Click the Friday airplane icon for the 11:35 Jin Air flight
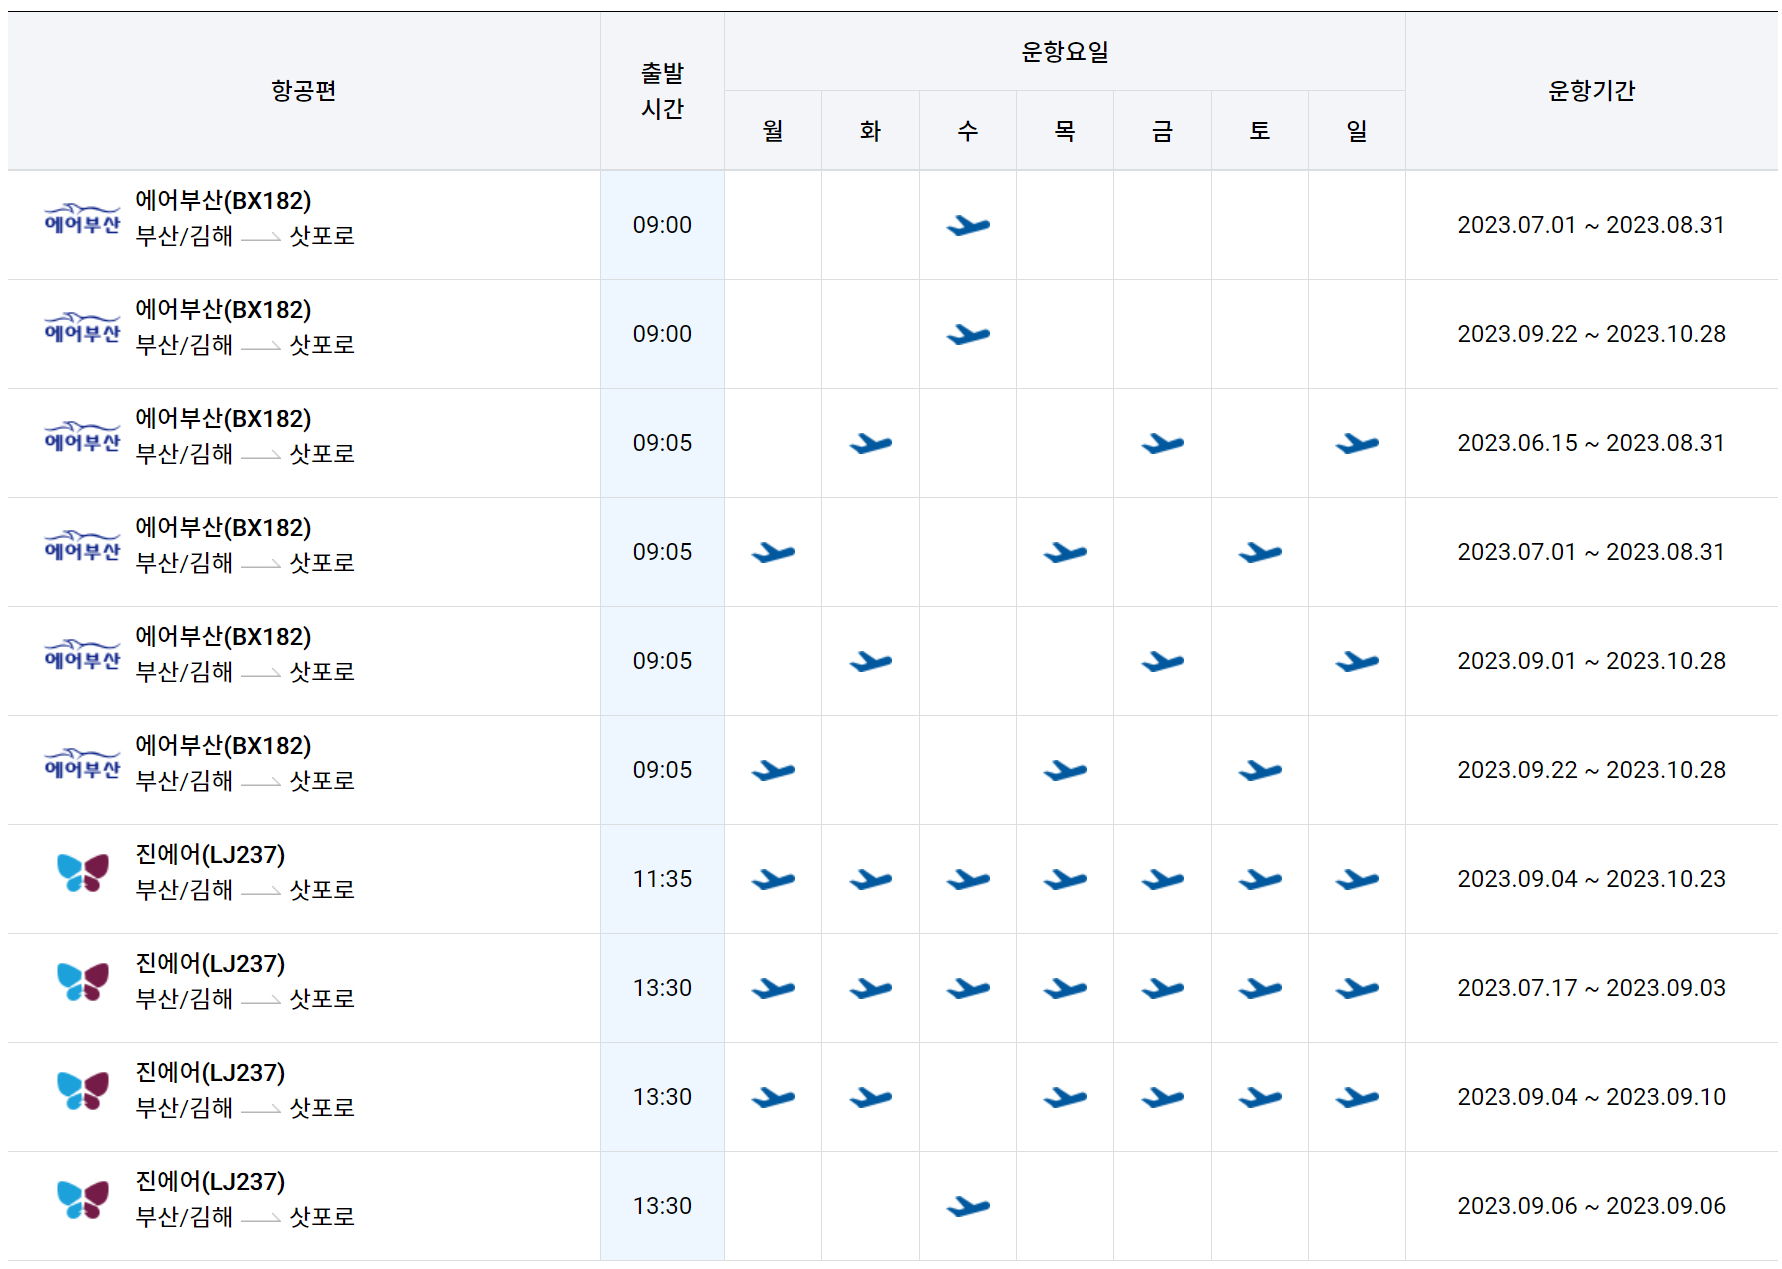Viewport: 1782px width, 1269px height. 1162,878
